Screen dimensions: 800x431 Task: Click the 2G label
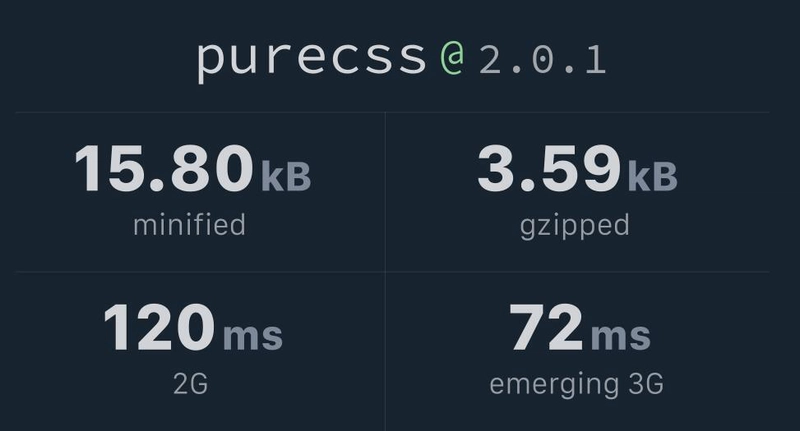click(x=190, y=384)
